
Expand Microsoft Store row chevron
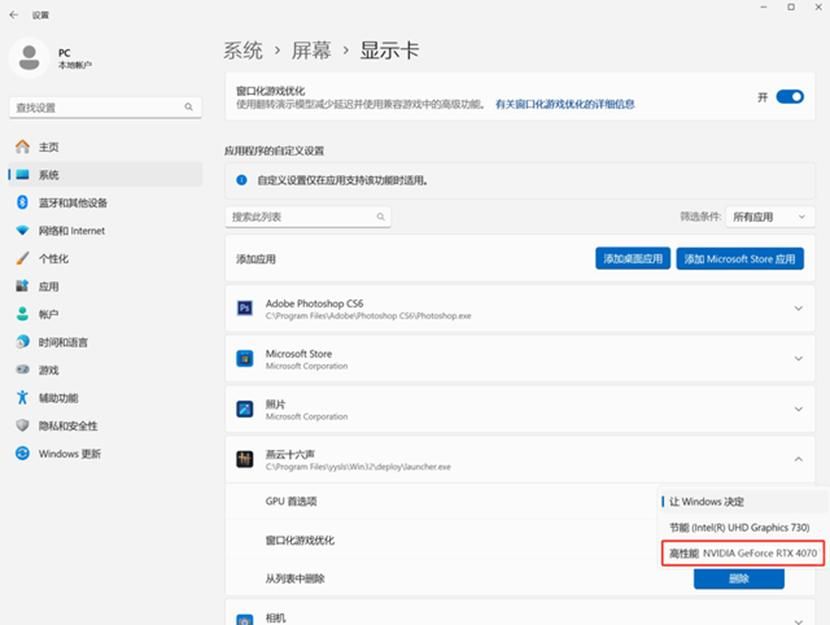pyautogui.click(x=798, y=358)
